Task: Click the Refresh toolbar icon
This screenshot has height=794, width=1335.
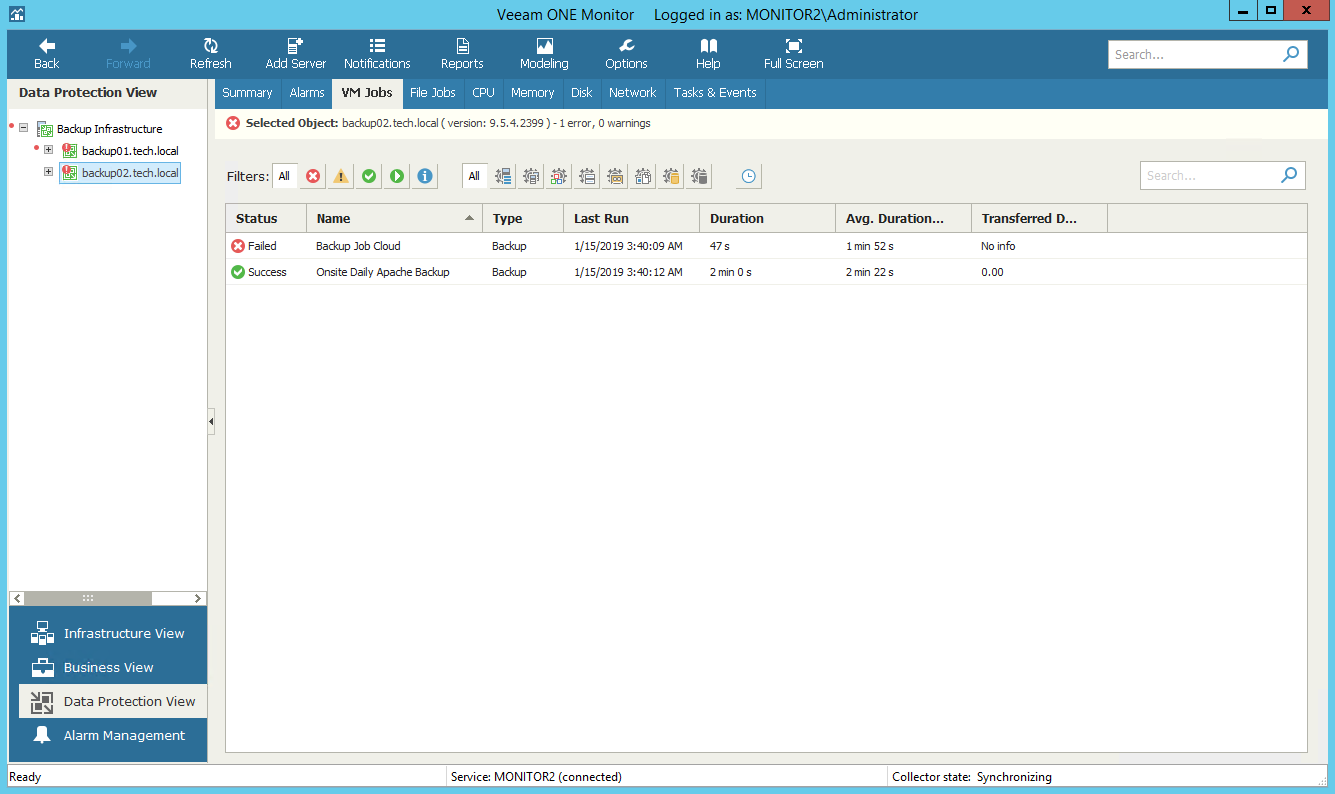Action: point(210,54)
